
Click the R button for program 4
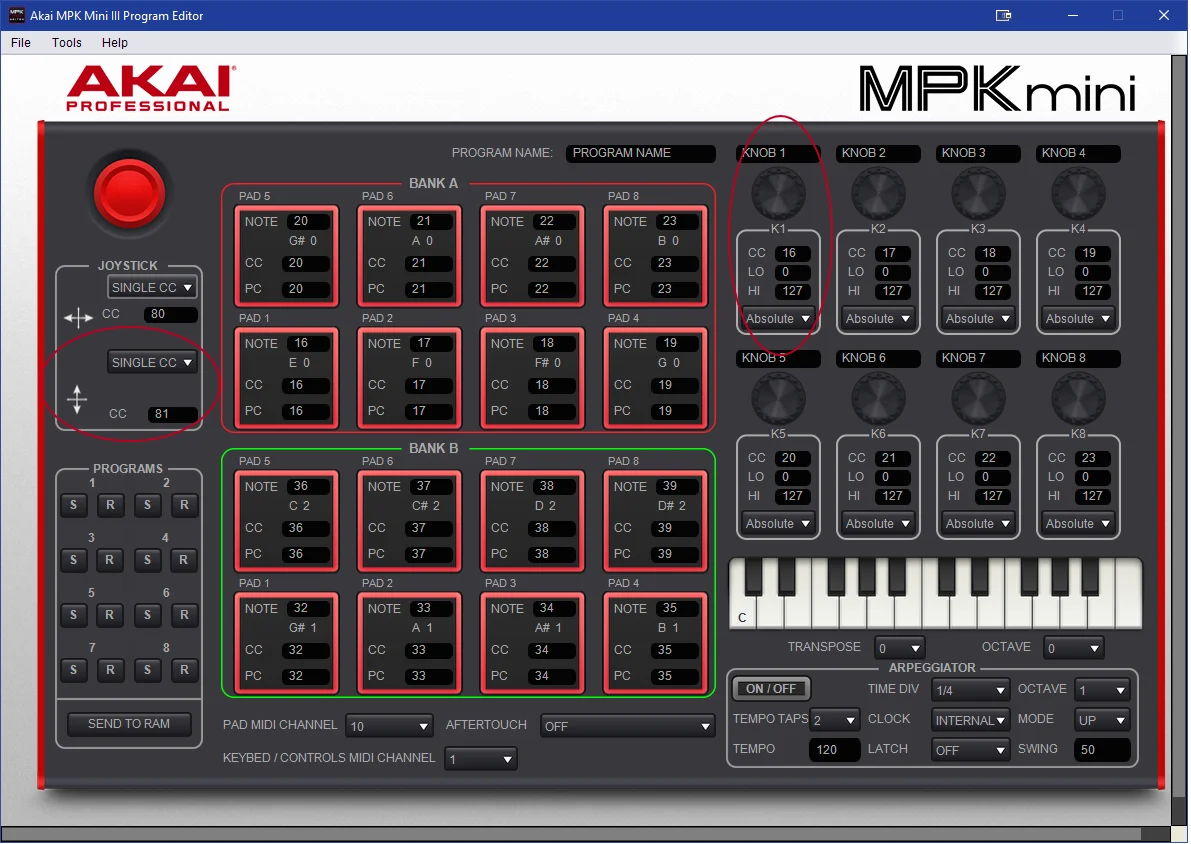(184, 560)
